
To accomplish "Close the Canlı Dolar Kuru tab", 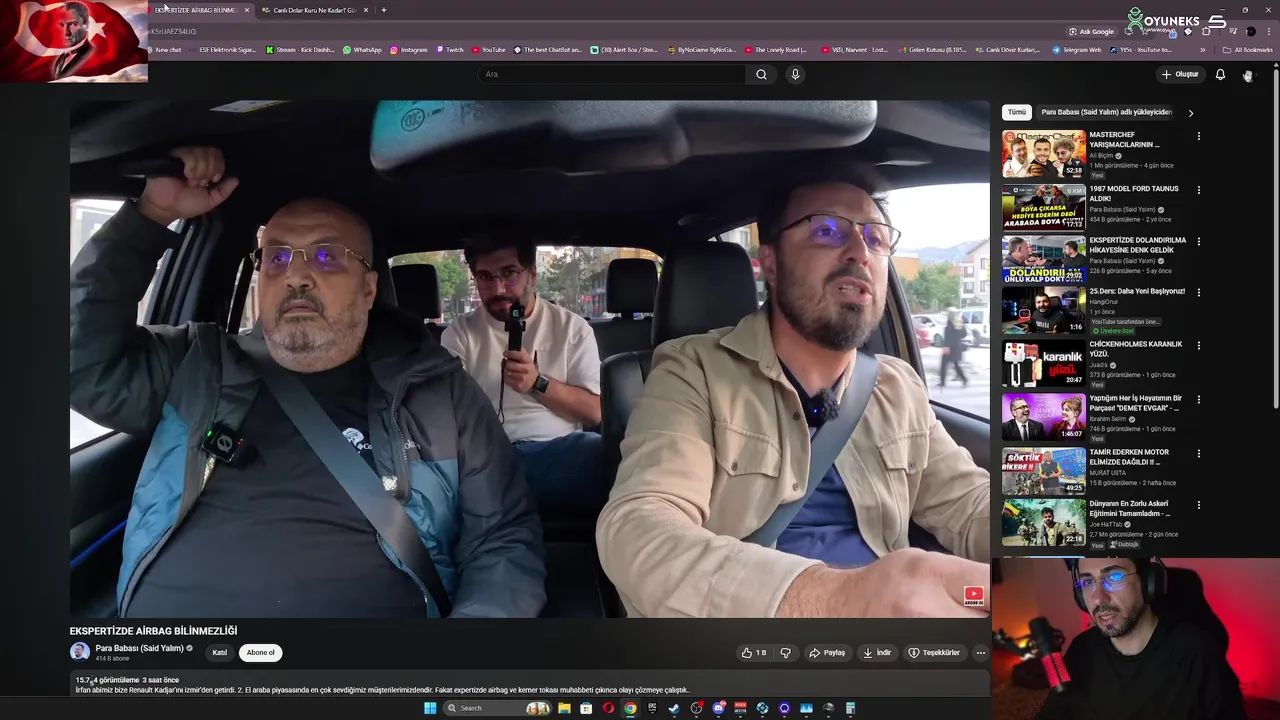I will point(366,10).
